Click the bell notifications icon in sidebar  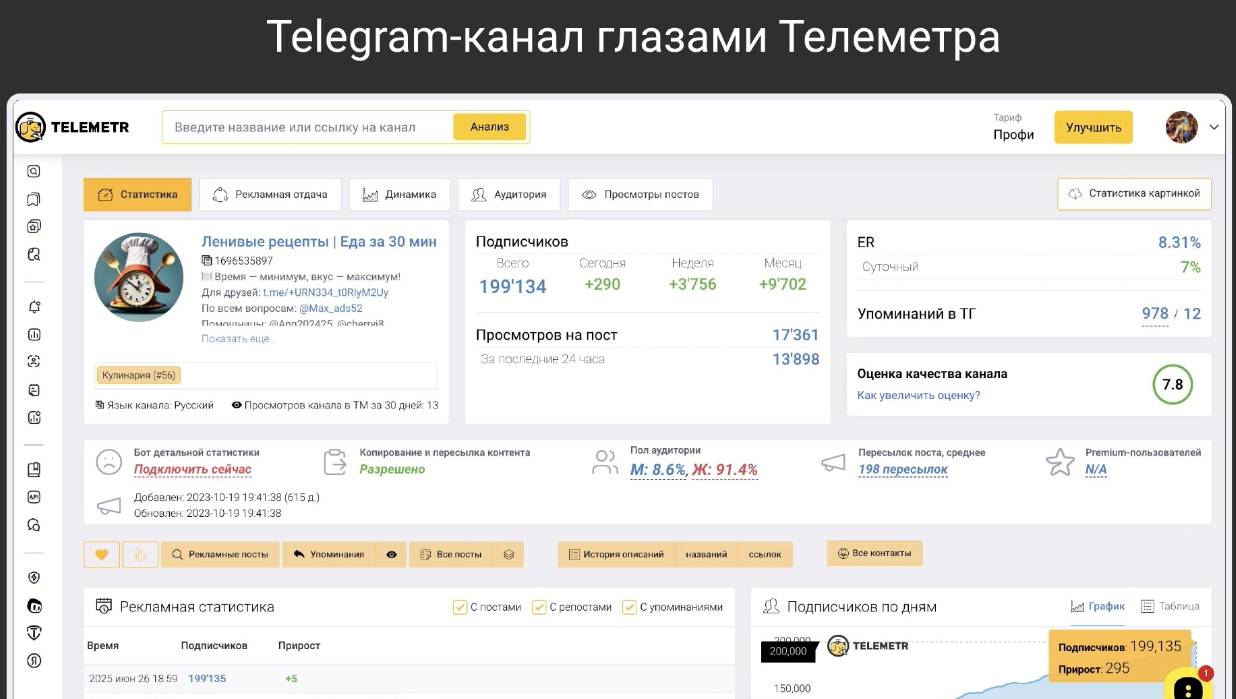click(x=34, y=307)
